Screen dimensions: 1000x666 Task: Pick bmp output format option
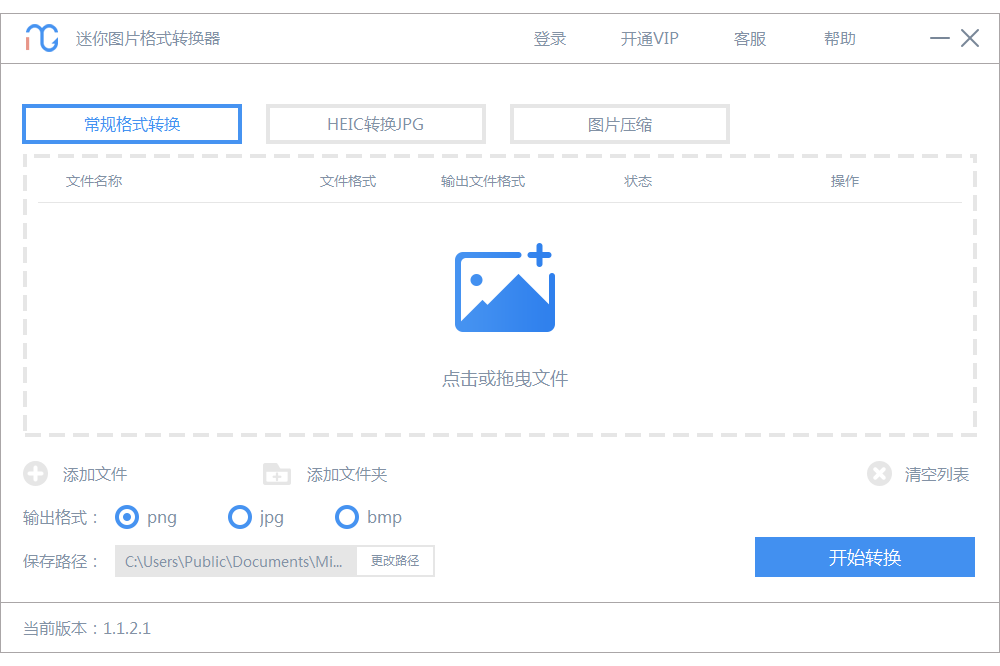[x=347, y=517]
